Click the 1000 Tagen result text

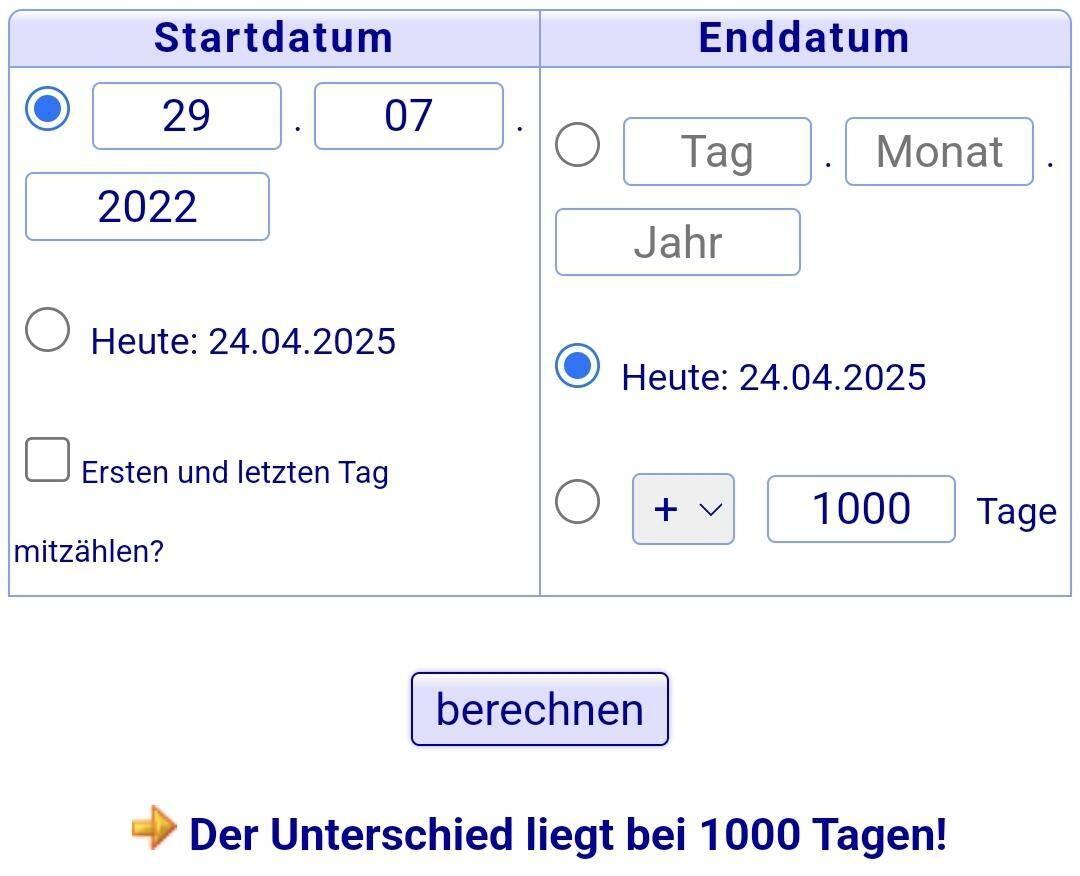[x=823, y=834]
